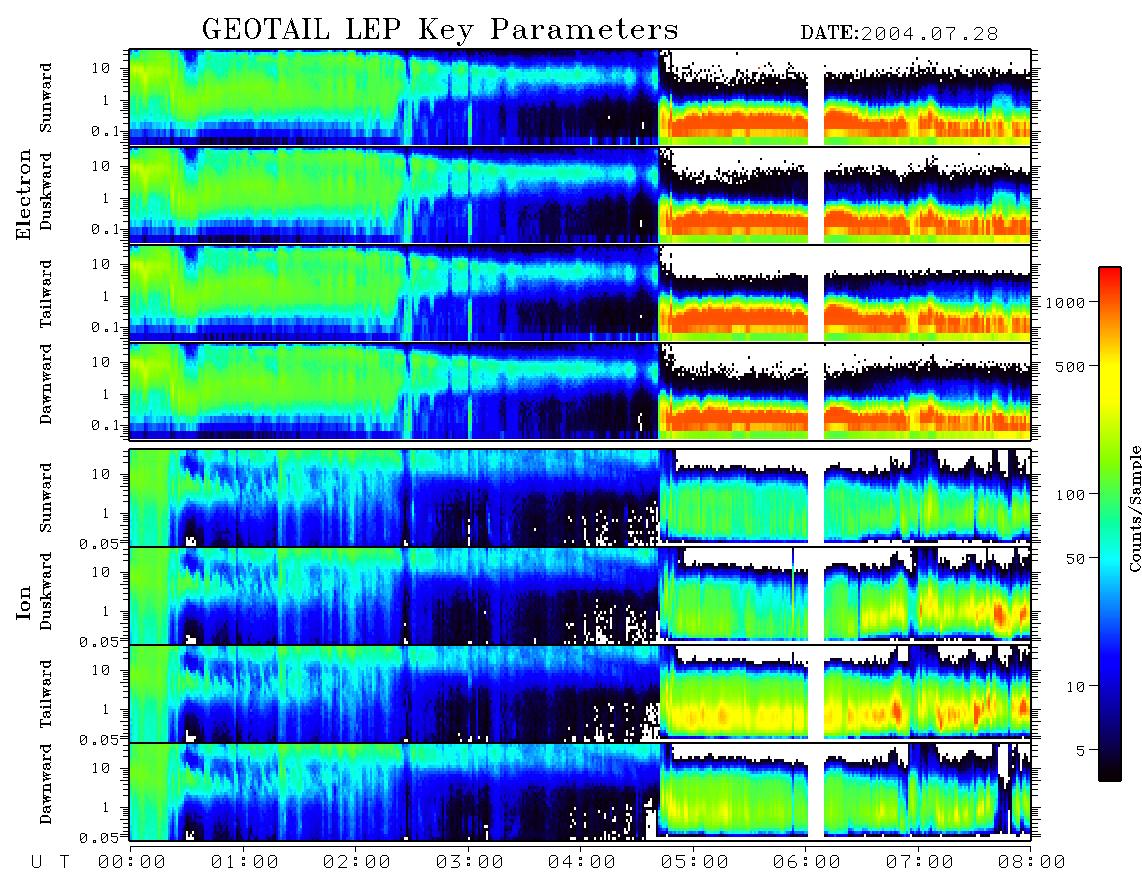
Task: Click the "03:00" time tick label
Action: click(x=470, y=863)
